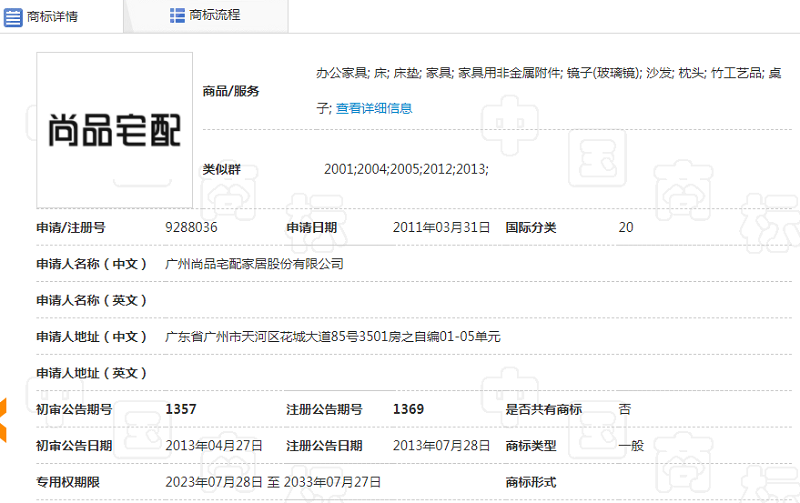Click the 申请人地址（中文） label
Screen dimensions: 800x503
pos(91,337)
